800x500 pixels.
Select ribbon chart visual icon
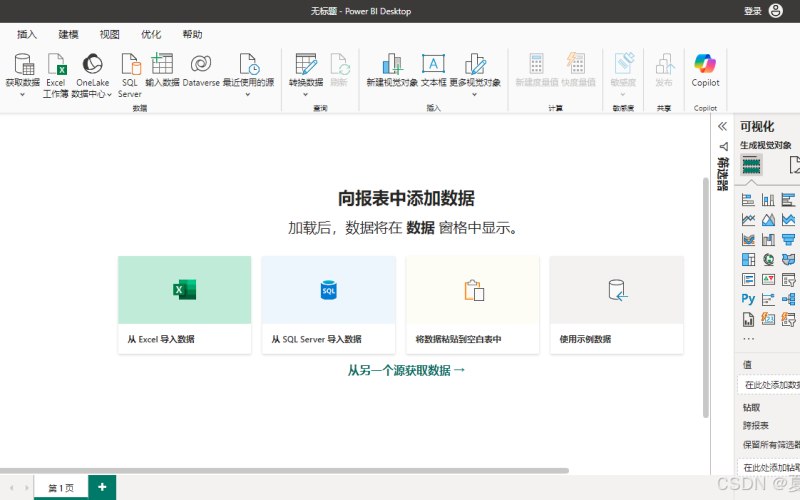[x=748, y=239]
